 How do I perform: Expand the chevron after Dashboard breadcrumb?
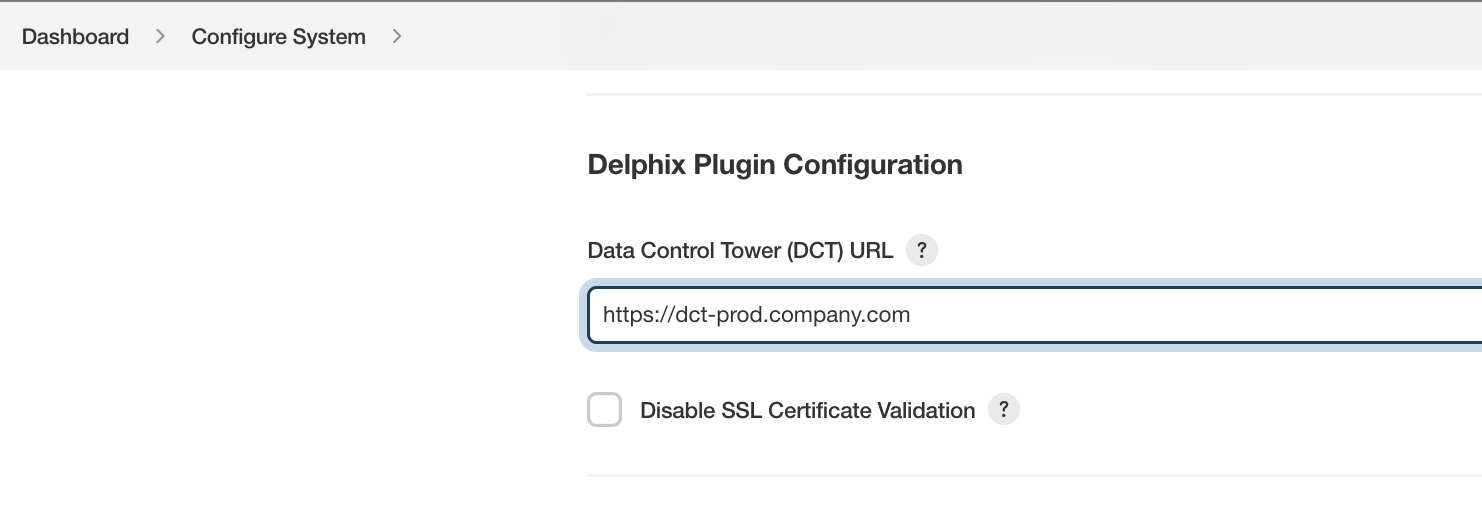point(160,37)
